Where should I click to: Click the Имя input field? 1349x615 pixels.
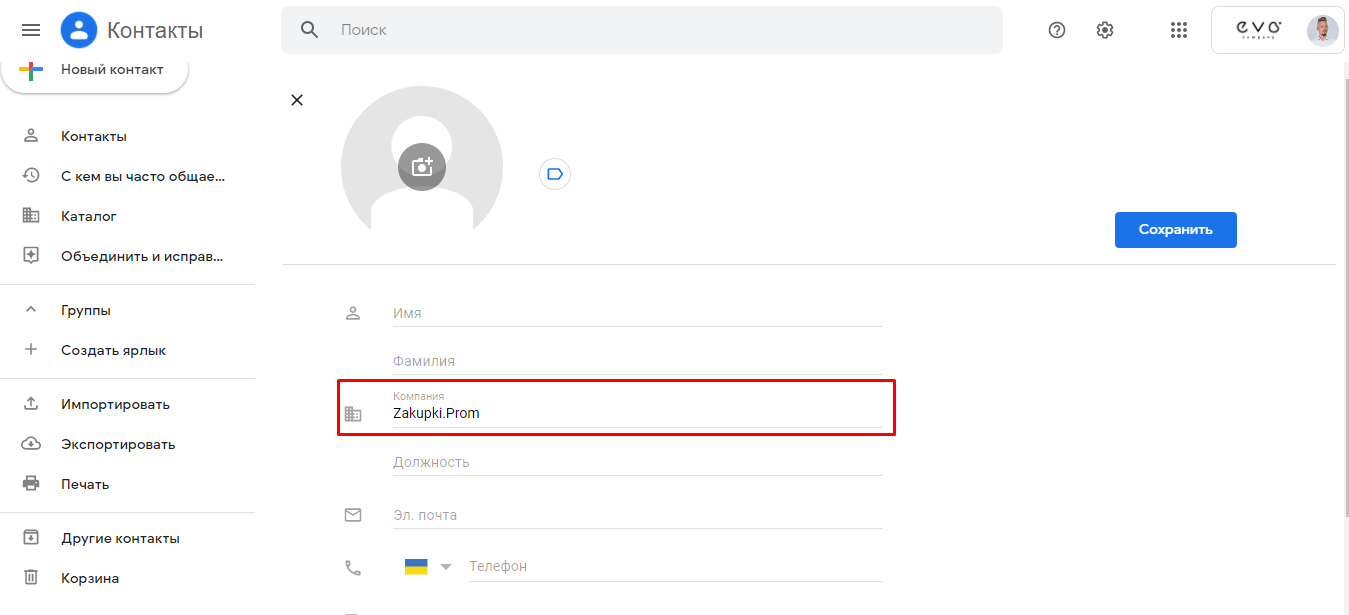637,313
